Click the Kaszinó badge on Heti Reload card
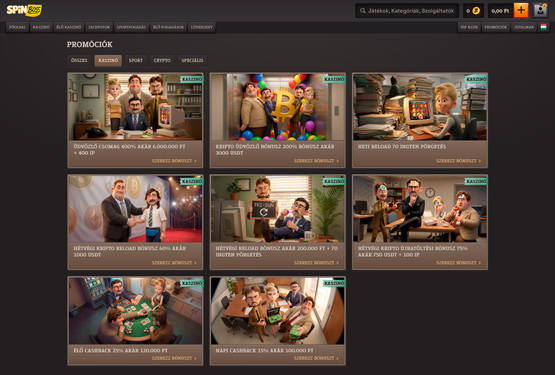This screenshot has height=375, width=555. click(476, 79)
